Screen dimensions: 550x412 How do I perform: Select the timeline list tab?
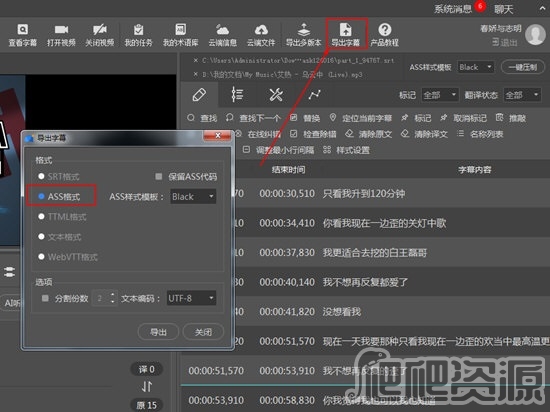pos(237,95)
